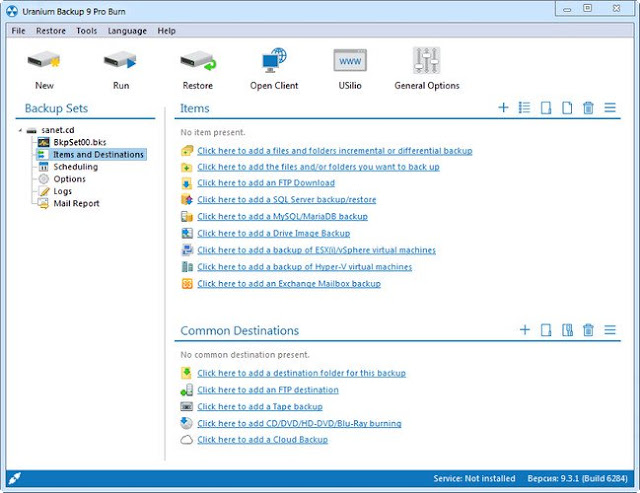Viewport: 640px width, 493px height.
Task: Click the Uranium Backup title bar app icon
Action: pyautogui.click(x=12, y=11)
